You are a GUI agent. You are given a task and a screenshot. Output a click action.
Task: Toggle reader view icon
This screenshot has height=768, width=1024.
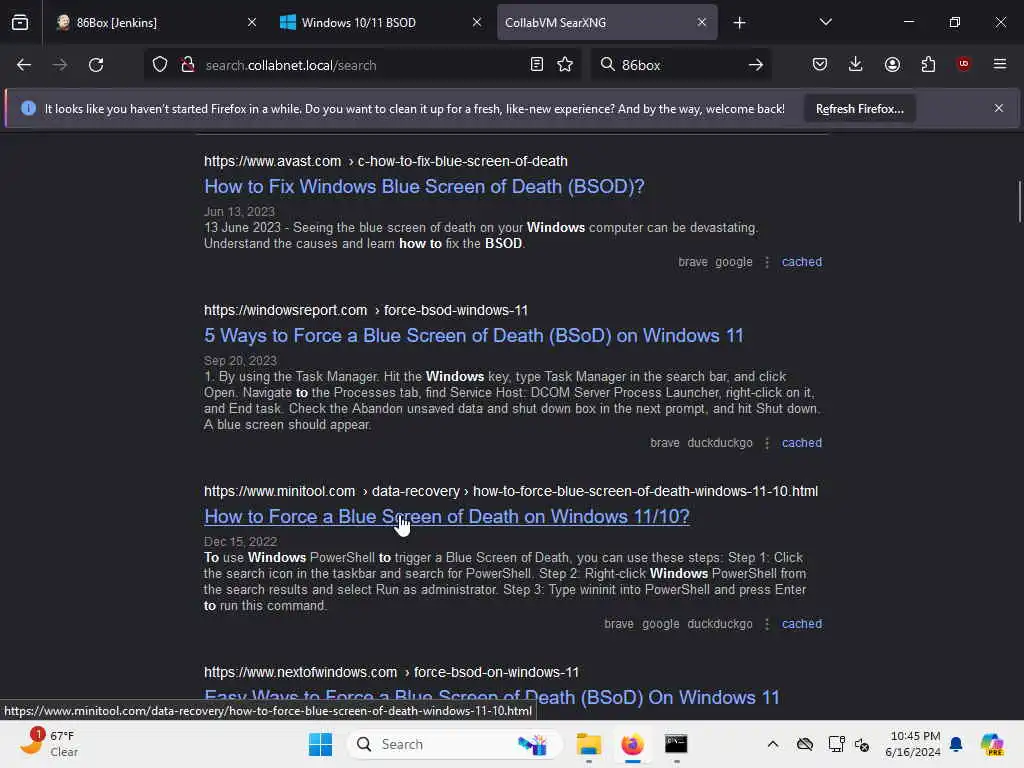pyautogui.click(x=537, y=65)
